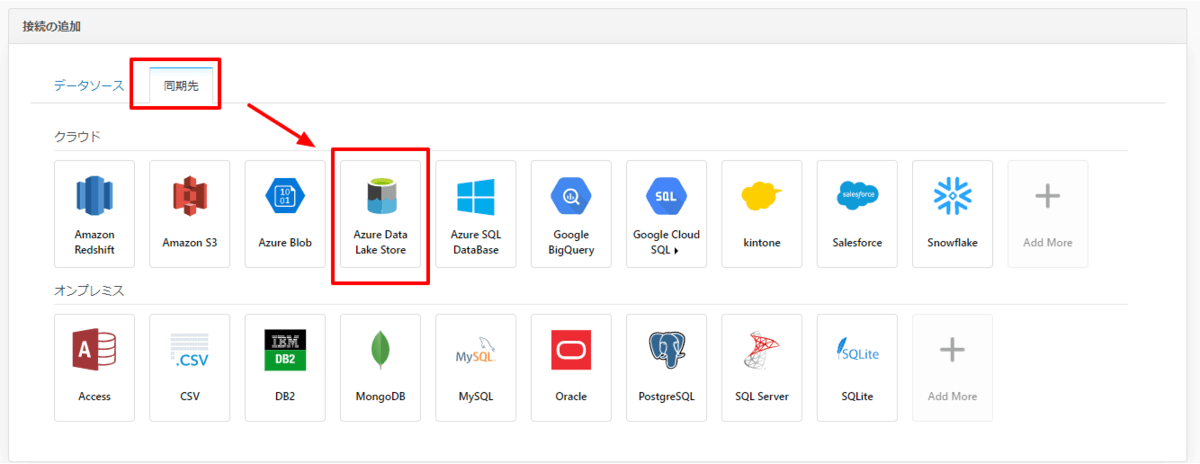Screen dimensions: 1200x464
Task: Click the クラウド section label
Action: click(x=77, y=136)
